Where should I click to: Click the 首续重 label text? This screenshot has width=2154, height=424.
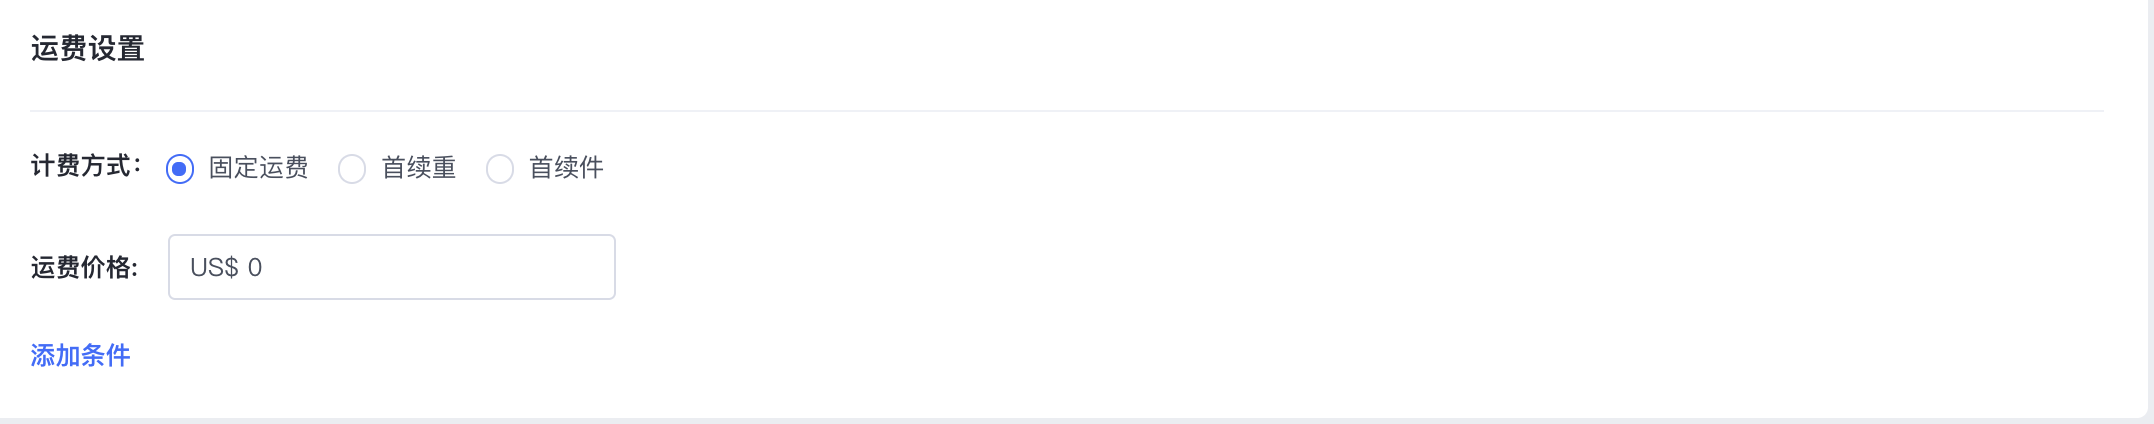pyautogui.click(x=418, y=168)
